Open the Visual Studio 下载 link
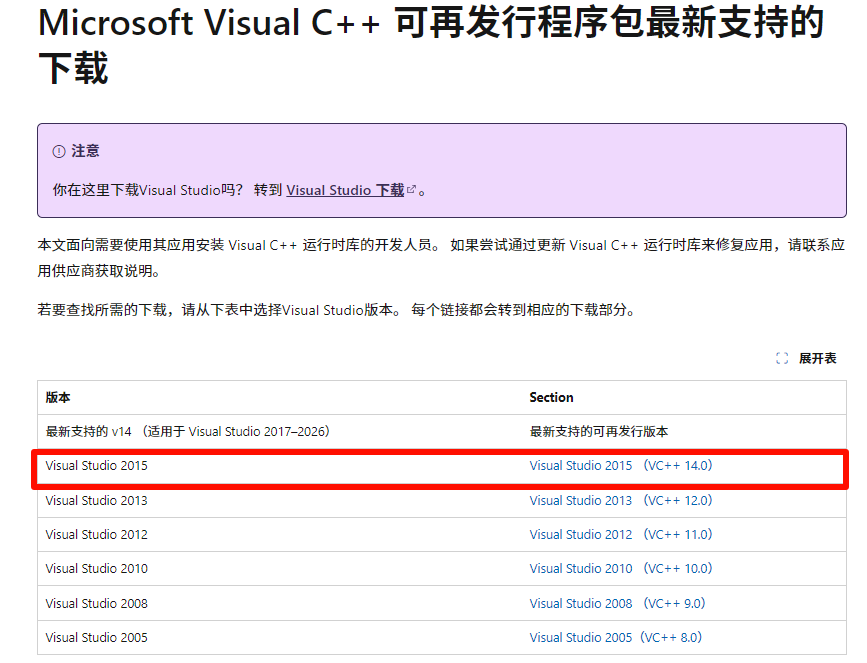Image resolution: width=867 pixels, height=663 pixels. coord(345,190)
